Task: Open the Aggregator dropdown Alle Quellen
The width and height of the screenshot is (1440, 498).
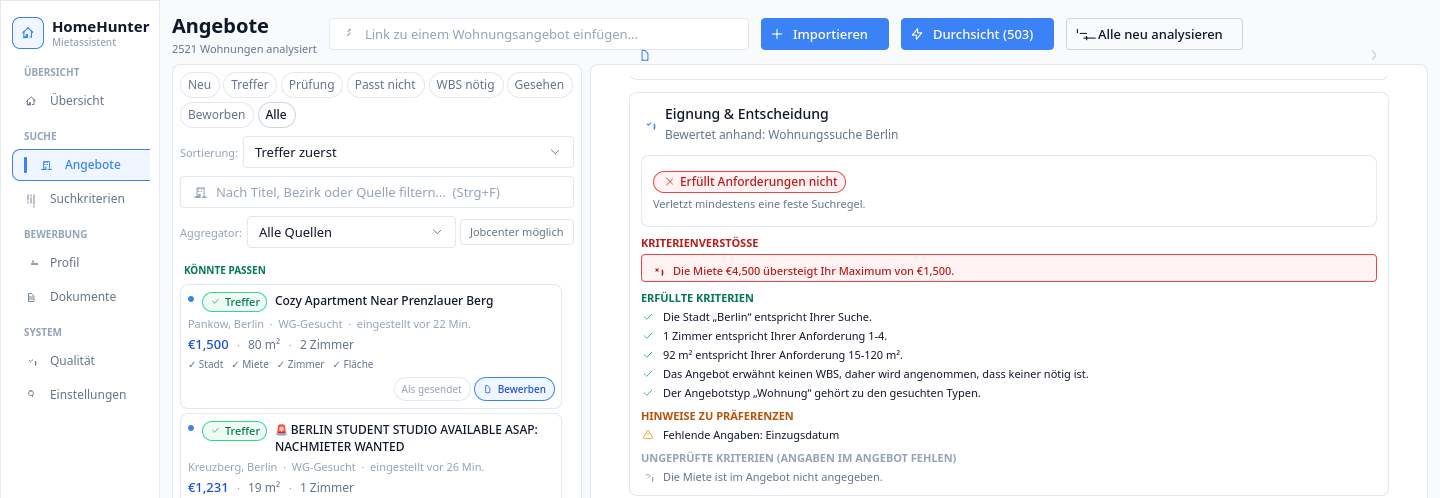Action: (351, 232)
